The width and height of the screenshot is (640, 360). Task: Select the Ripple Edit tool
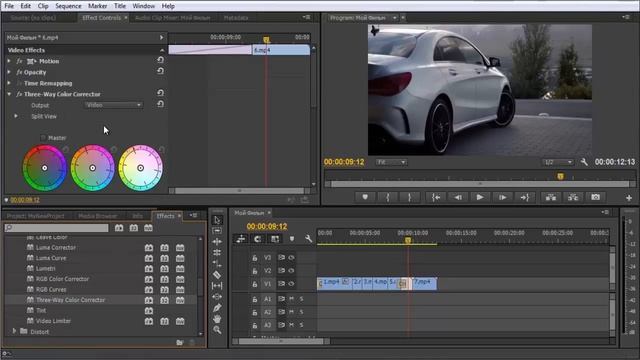[217, 242]
